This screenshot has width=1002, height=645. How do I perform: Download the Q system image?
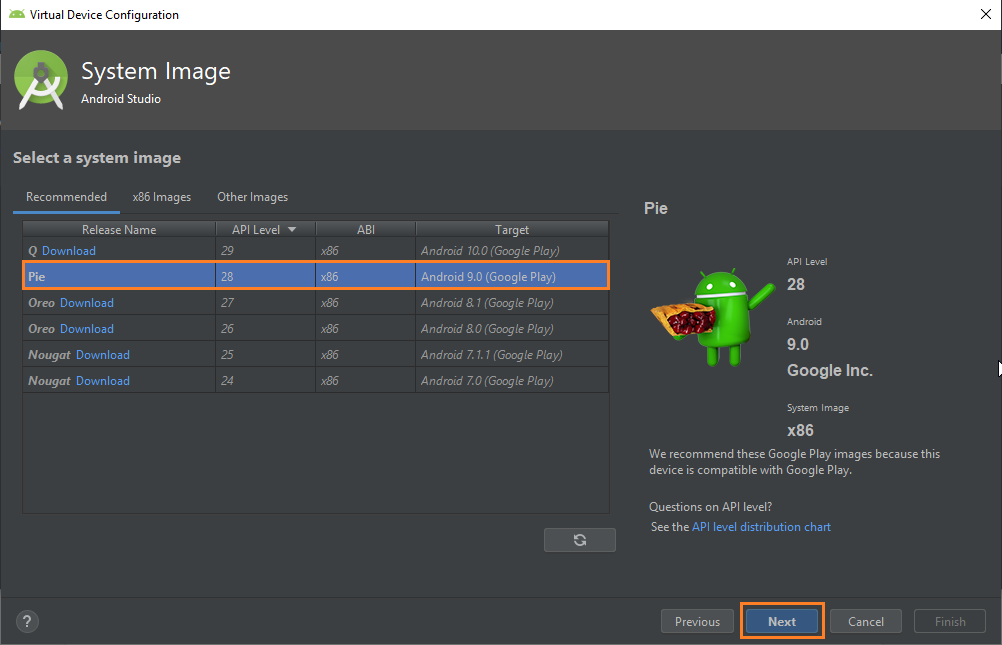point(69,251)
